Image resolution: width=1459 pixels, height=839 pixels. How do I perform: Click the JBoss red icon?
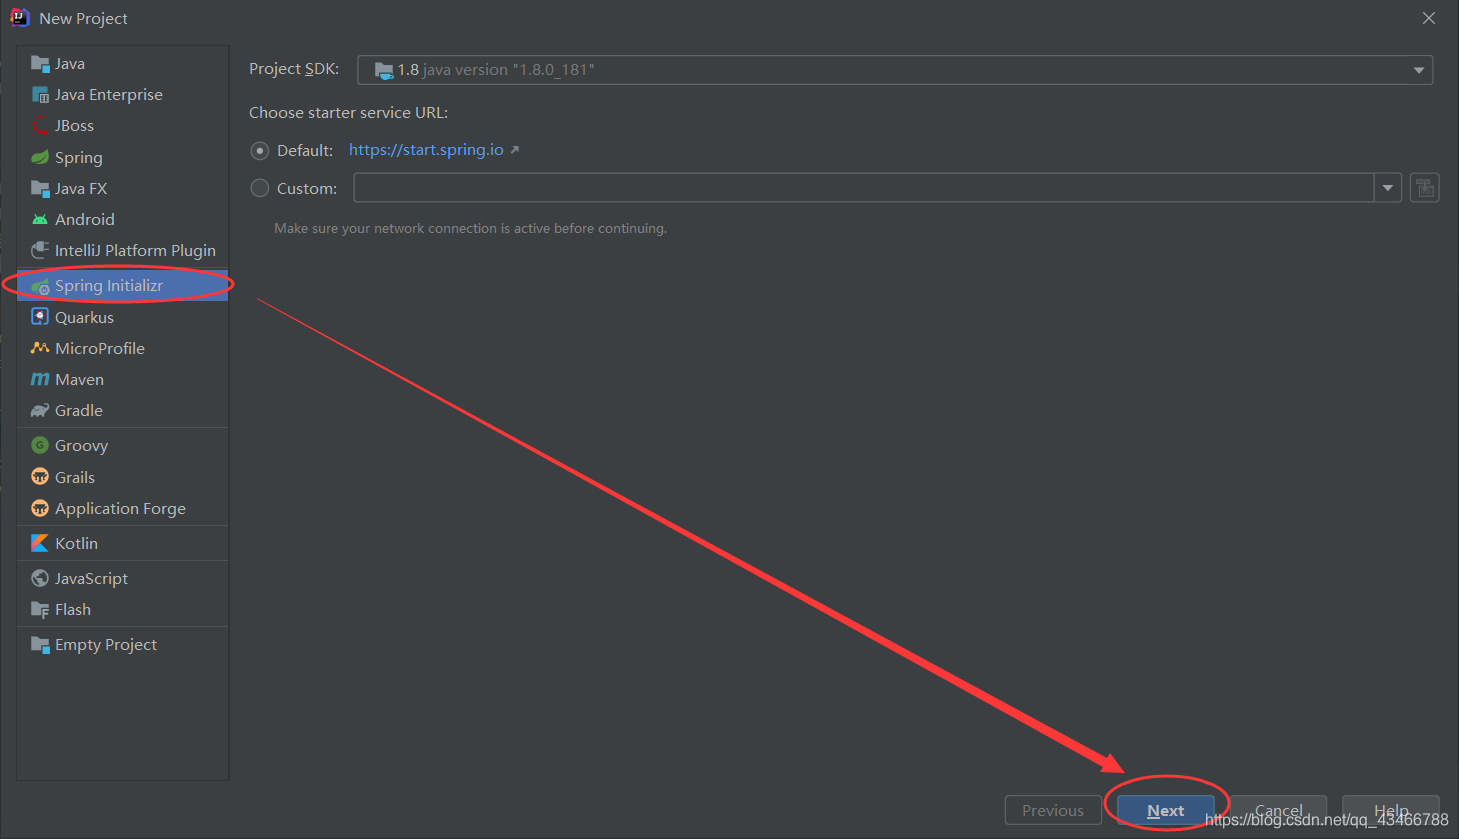40,126
